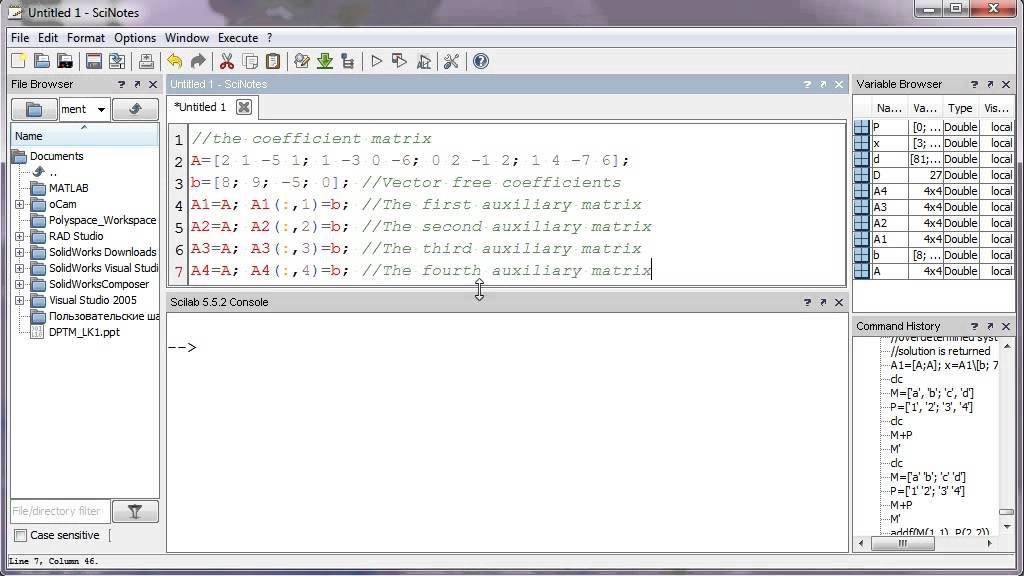Open the Execute menu
This screenshot has height=576, width=1024.
coord(238,38)
